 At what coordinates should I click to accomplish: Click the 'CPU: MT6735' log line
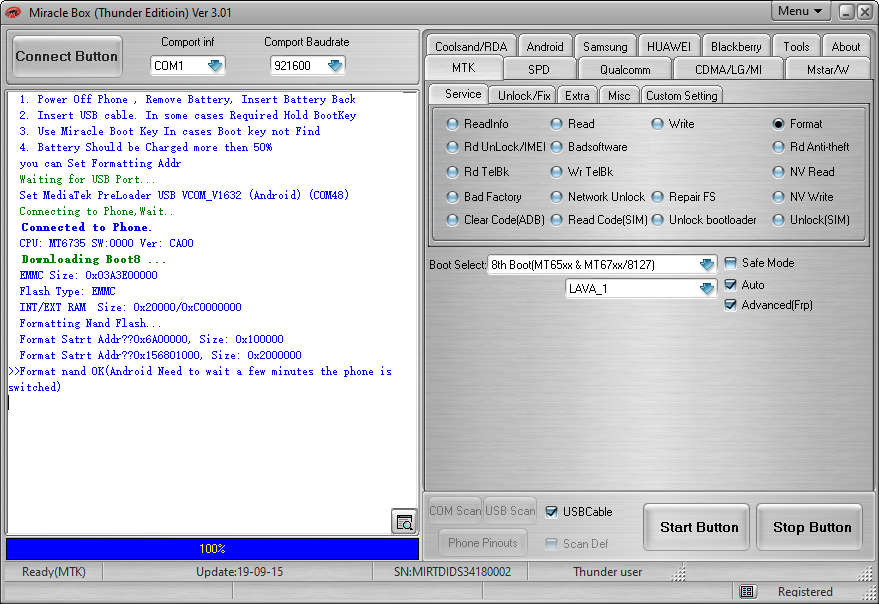pos(106,243)
